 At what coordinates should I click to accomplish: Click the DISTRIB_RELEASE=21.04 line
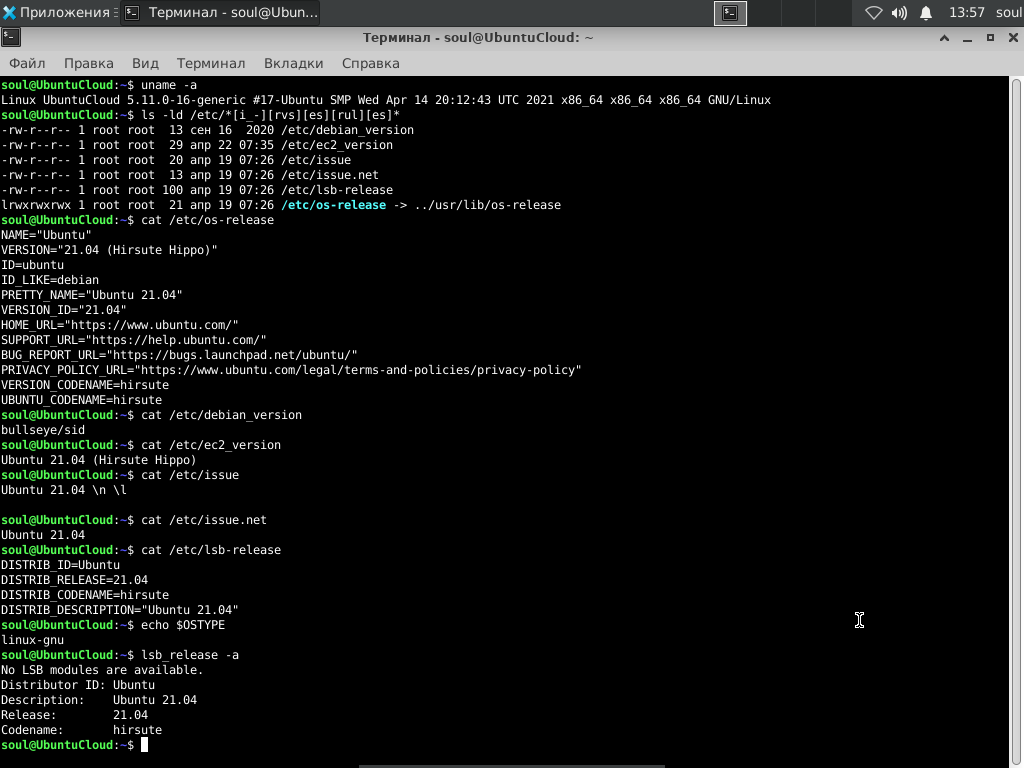(74, 580)
